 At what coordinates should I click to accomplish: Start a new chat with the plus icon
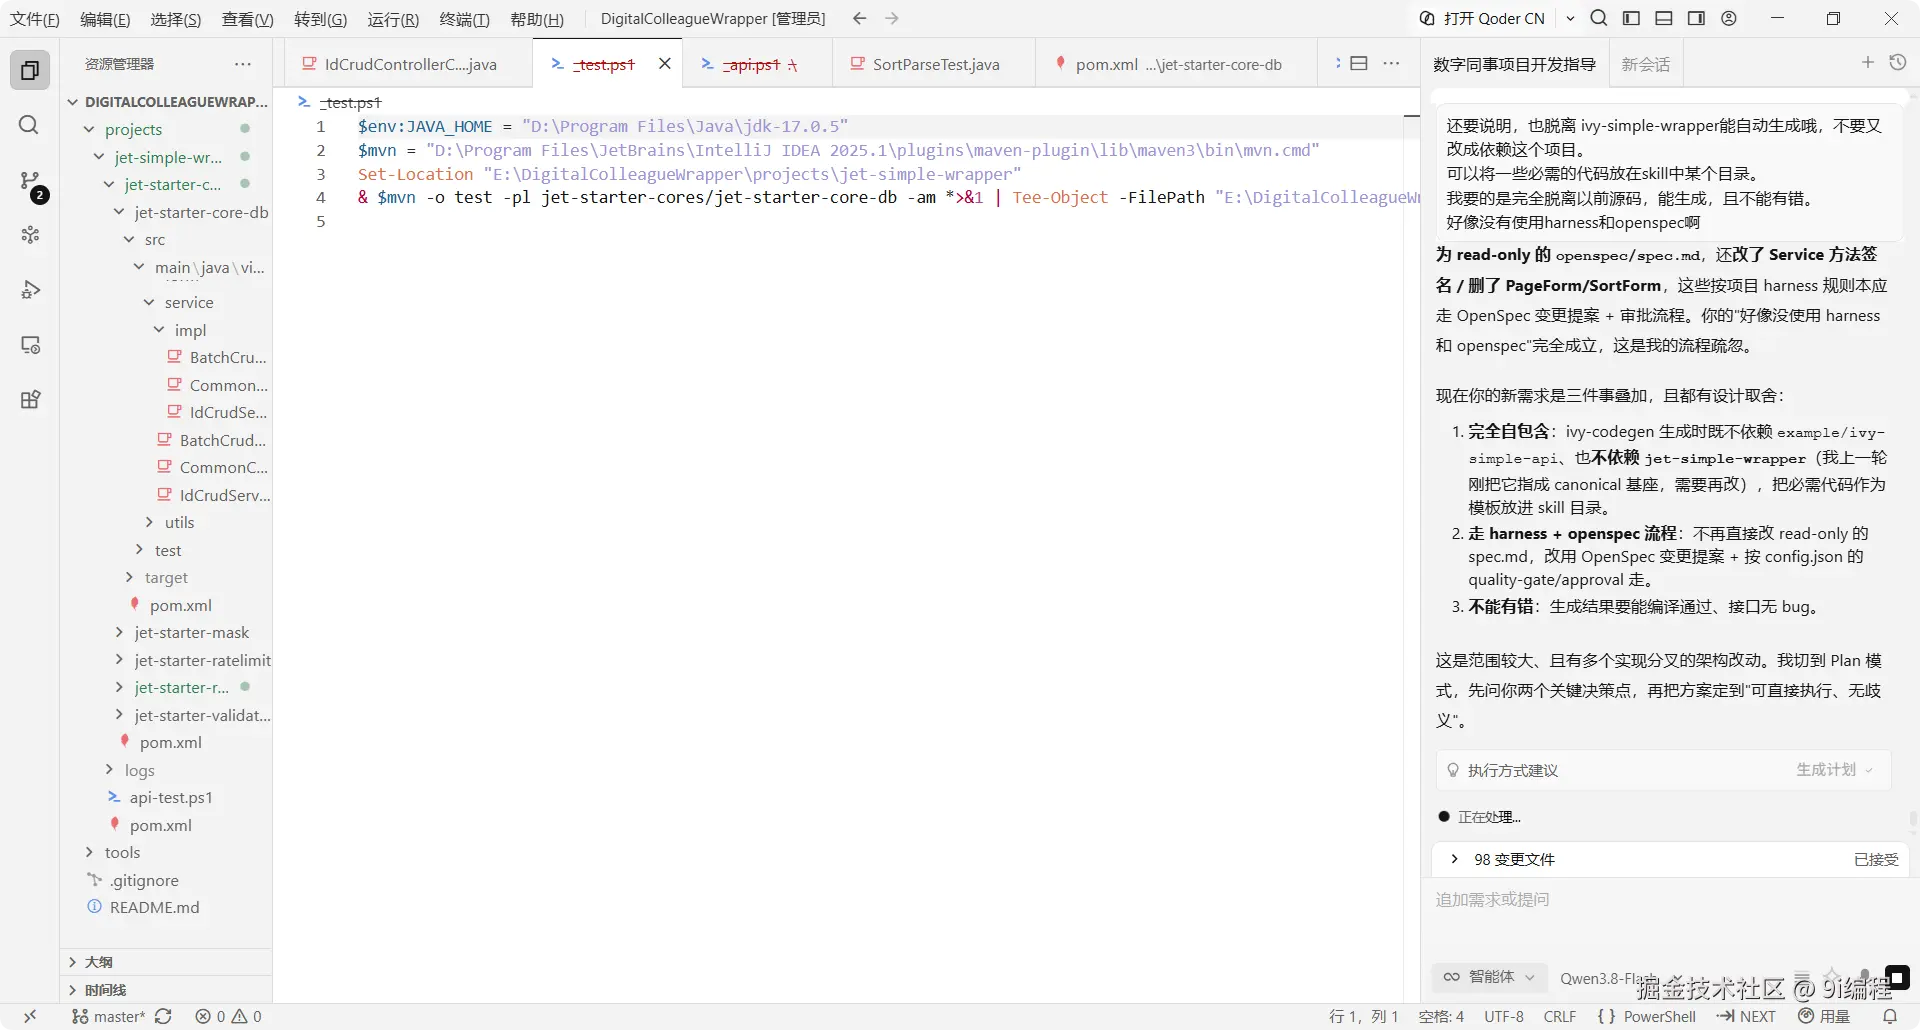click(x=1867, y=63)
